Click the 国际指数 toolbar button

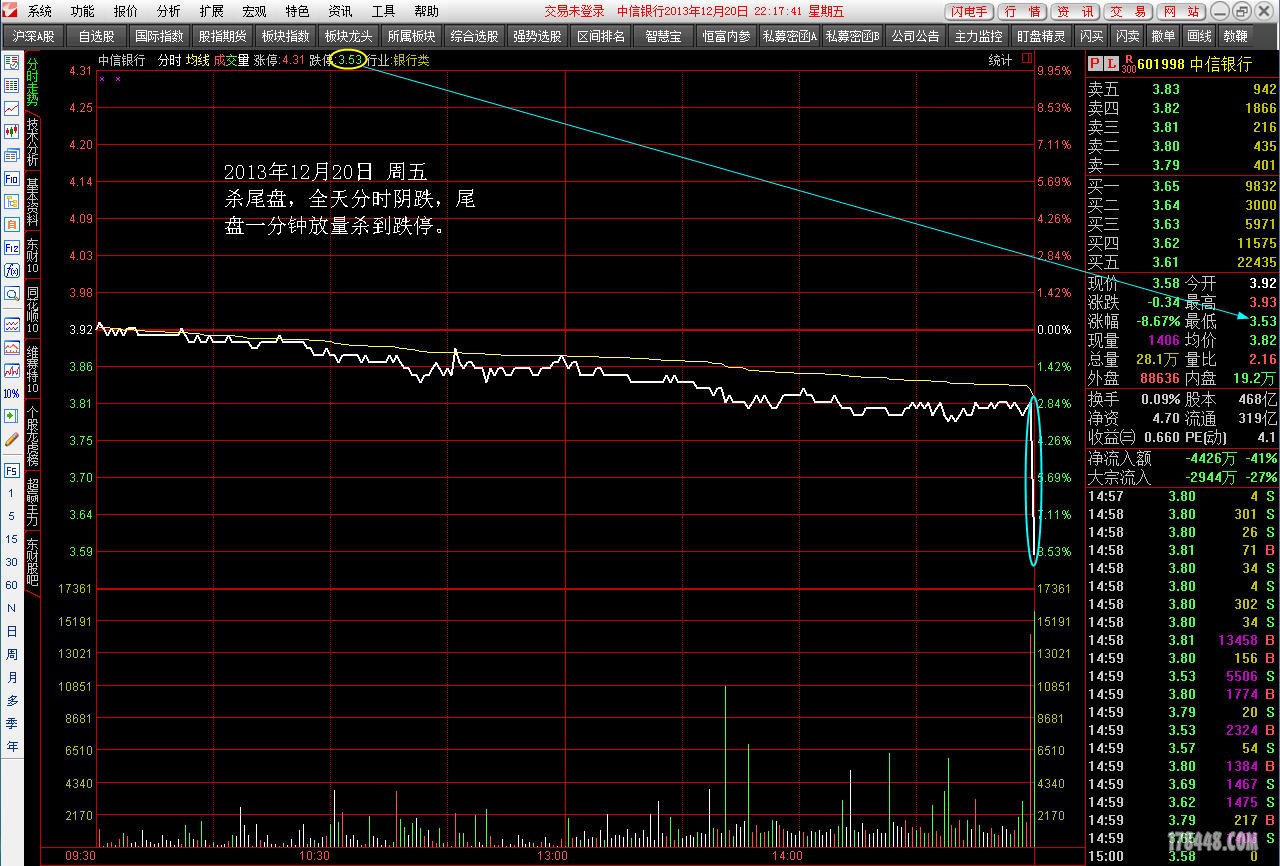pos(159,36)
